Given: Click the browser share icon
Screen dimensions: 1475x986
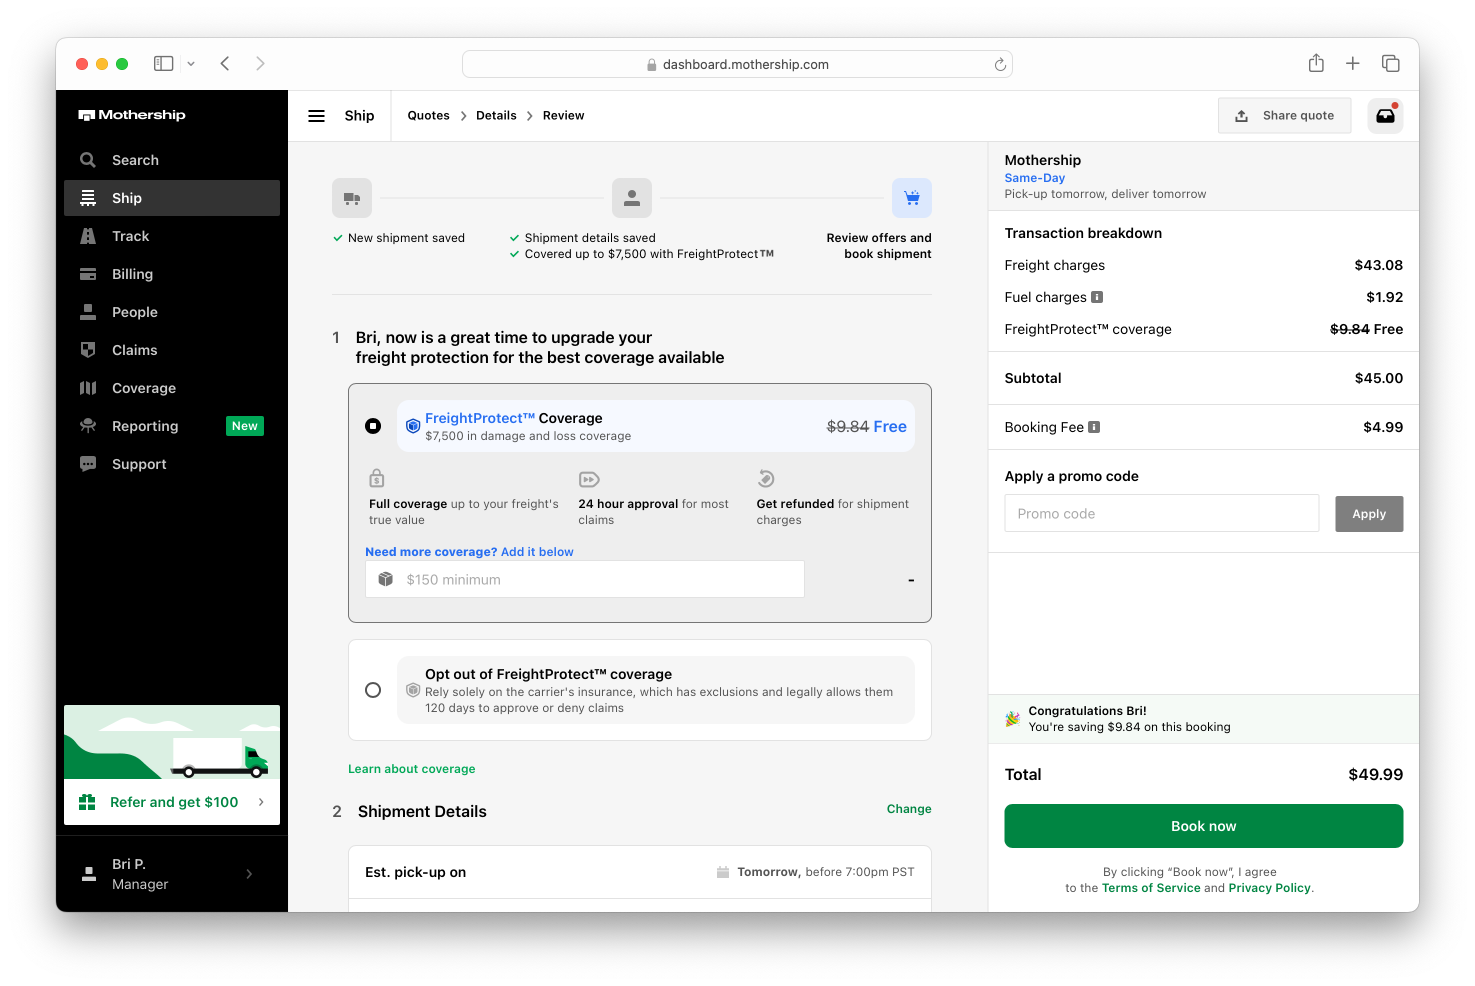Looking at the screenshot, I should click(x=1316, y=63).
